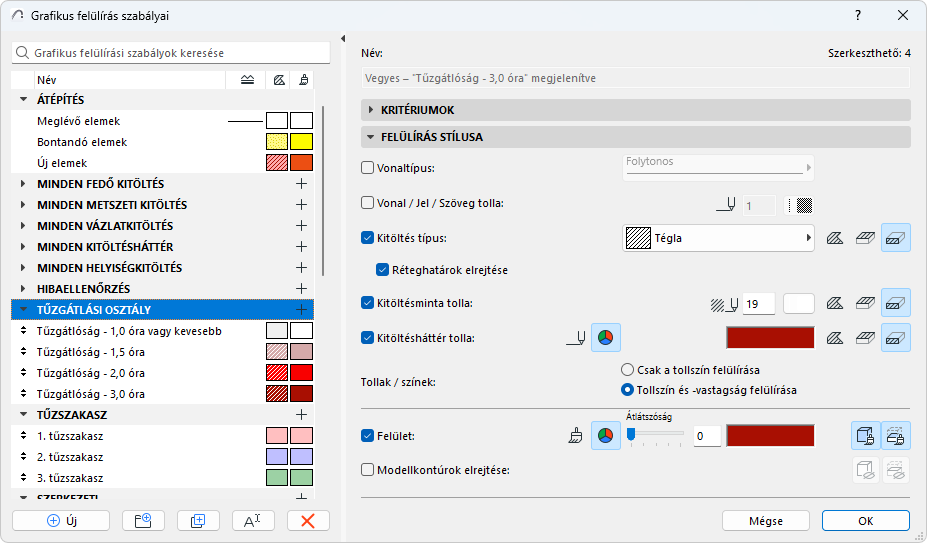Enable Vonal / Jel / Szöveg tolla checkbox

point(368,203)
